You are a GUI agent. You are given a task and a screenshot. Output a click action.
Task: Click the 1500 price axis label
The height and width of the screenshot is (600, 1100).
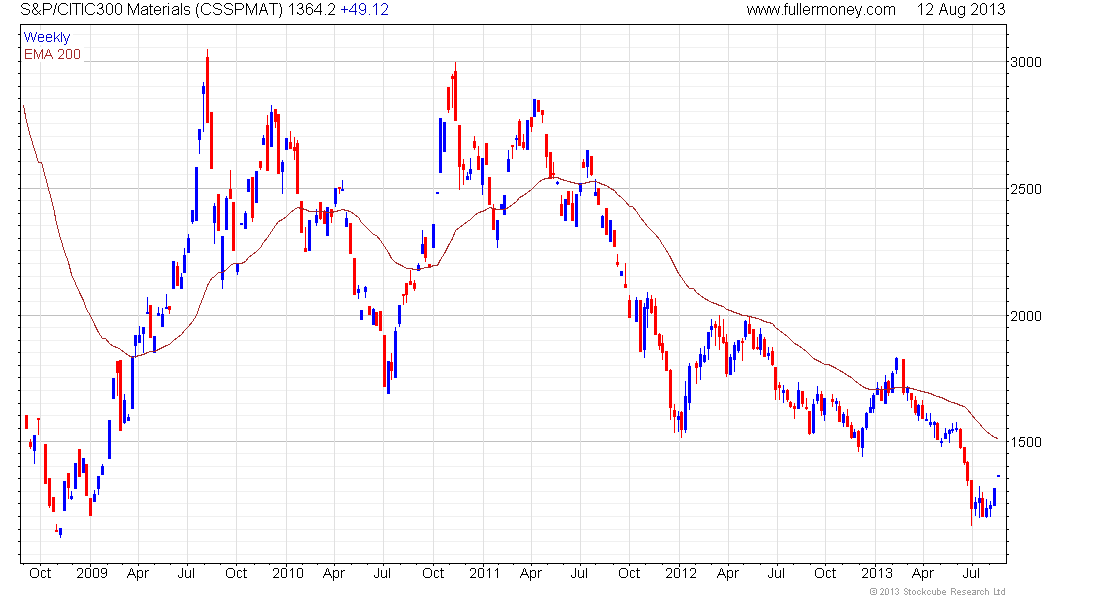tap(1026, 442)
